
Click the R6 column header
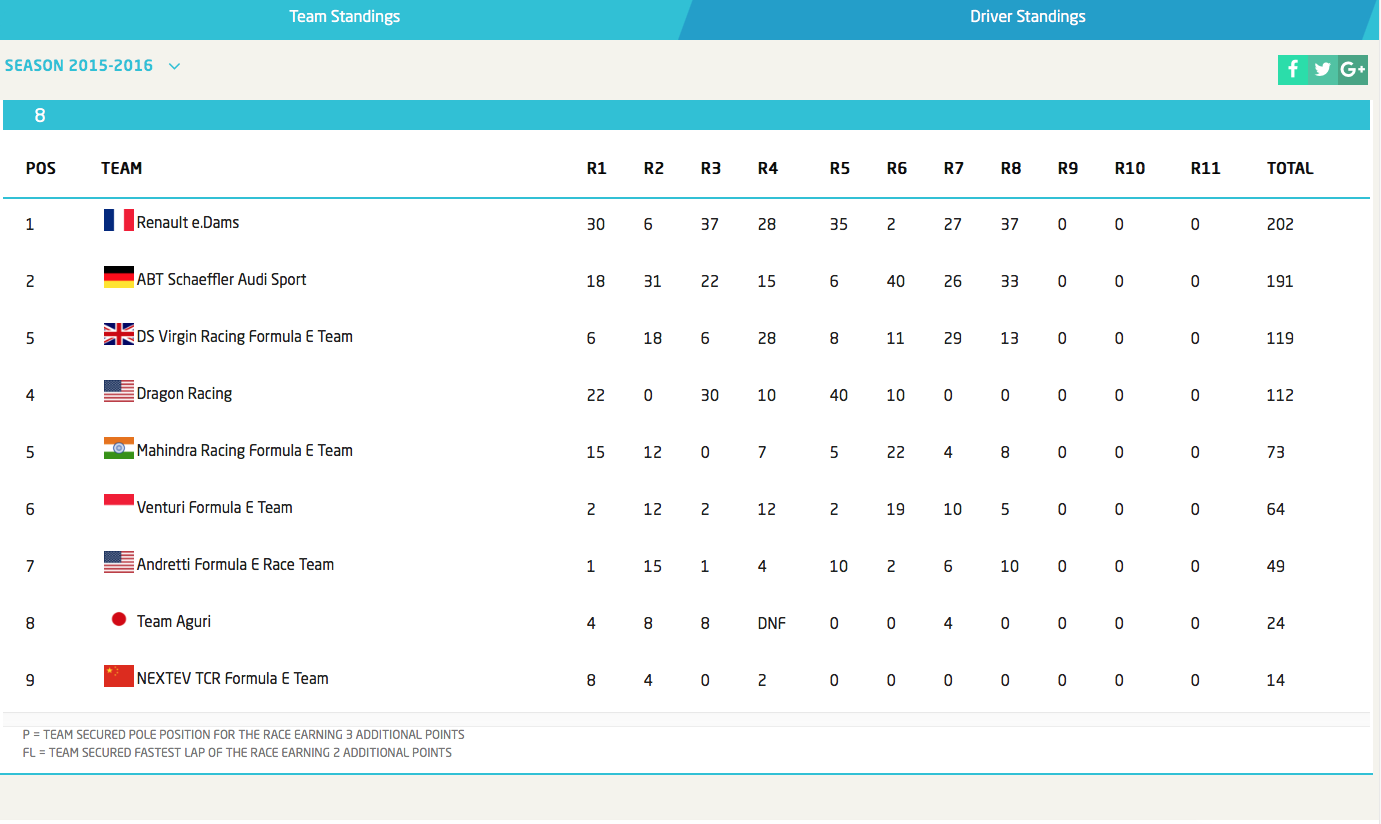click(x=897, y=168)
